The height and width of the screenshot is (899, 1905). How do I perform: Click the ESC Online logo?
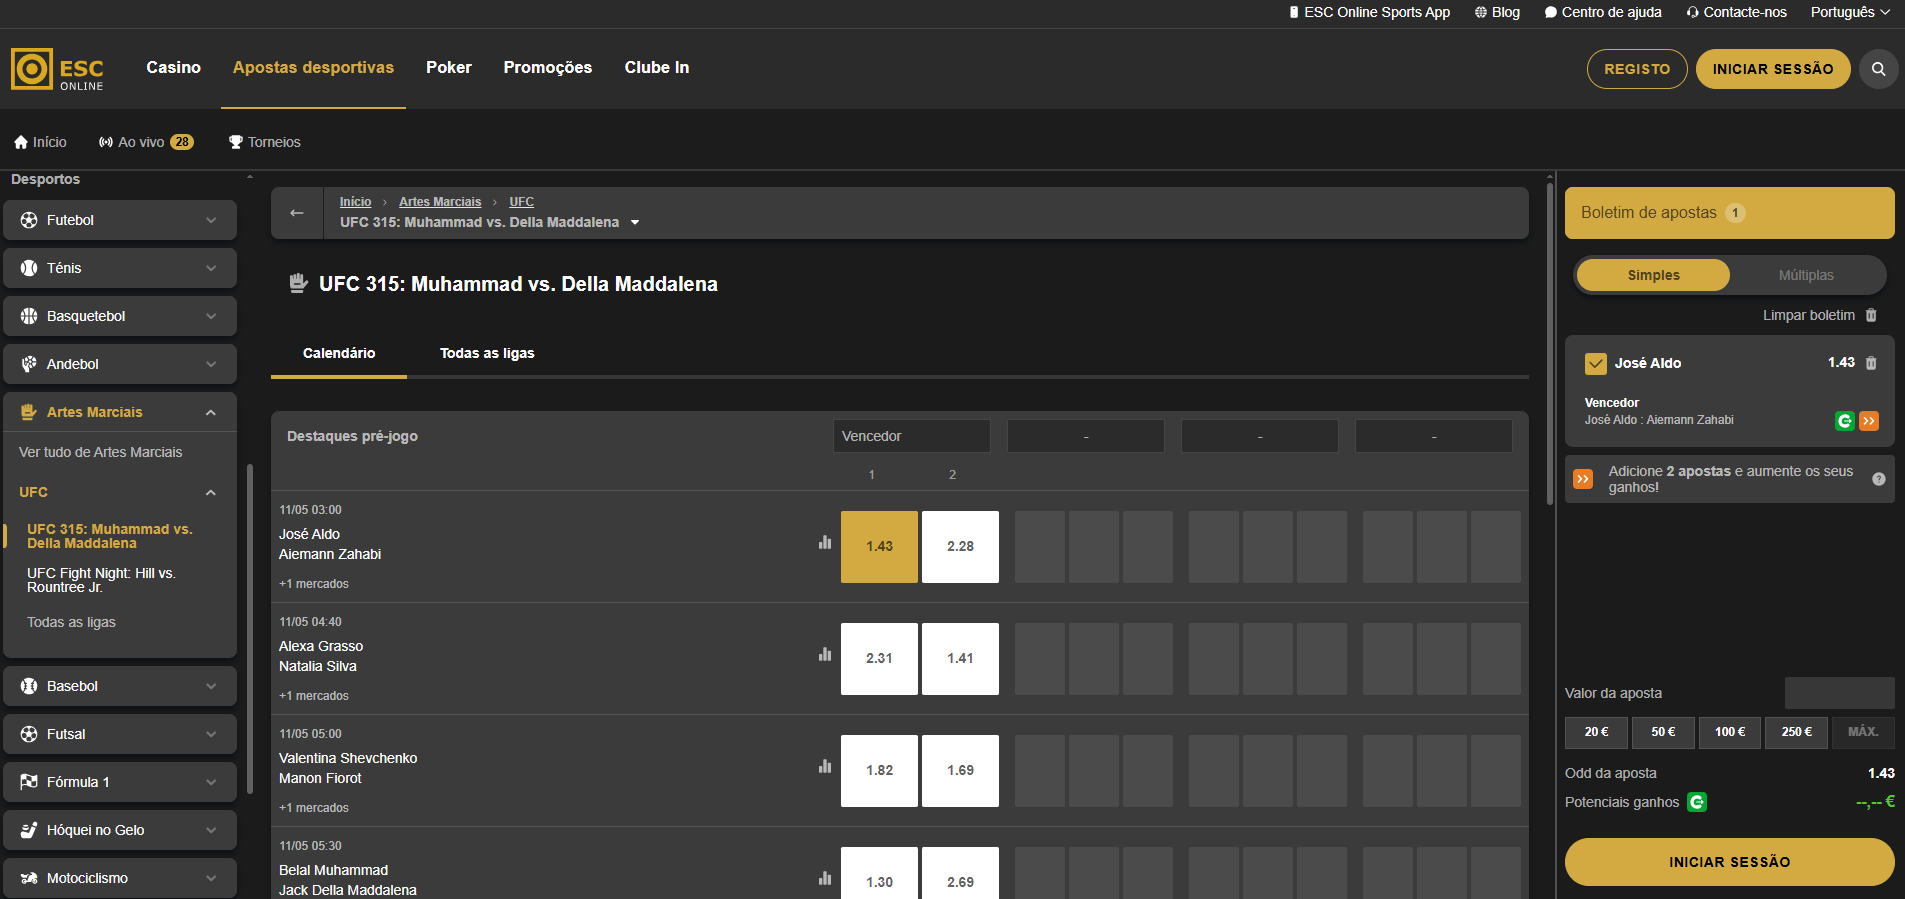tap(57, 69)
